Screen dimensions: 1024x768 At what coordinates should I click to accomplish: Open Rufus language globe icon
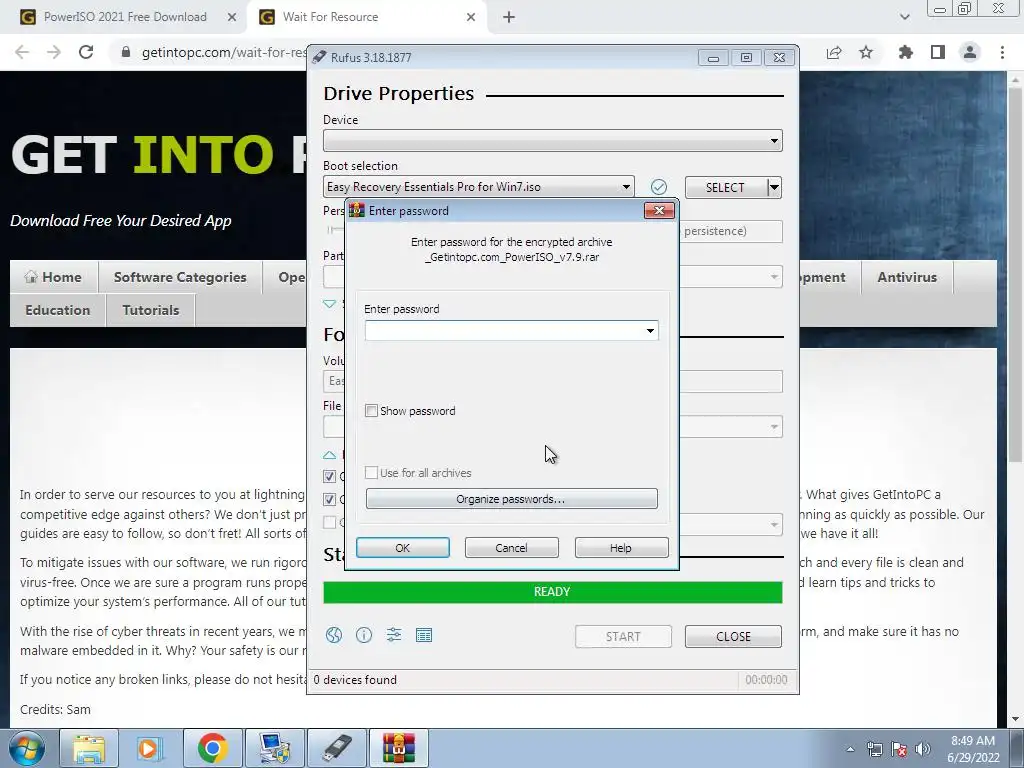coord(334,635)
